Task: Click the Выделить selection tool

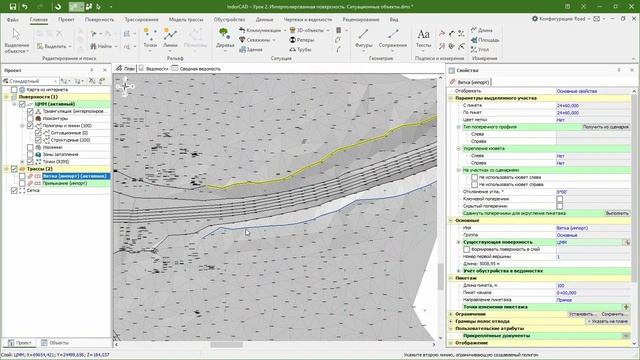Action: click(x=54, y=46)
